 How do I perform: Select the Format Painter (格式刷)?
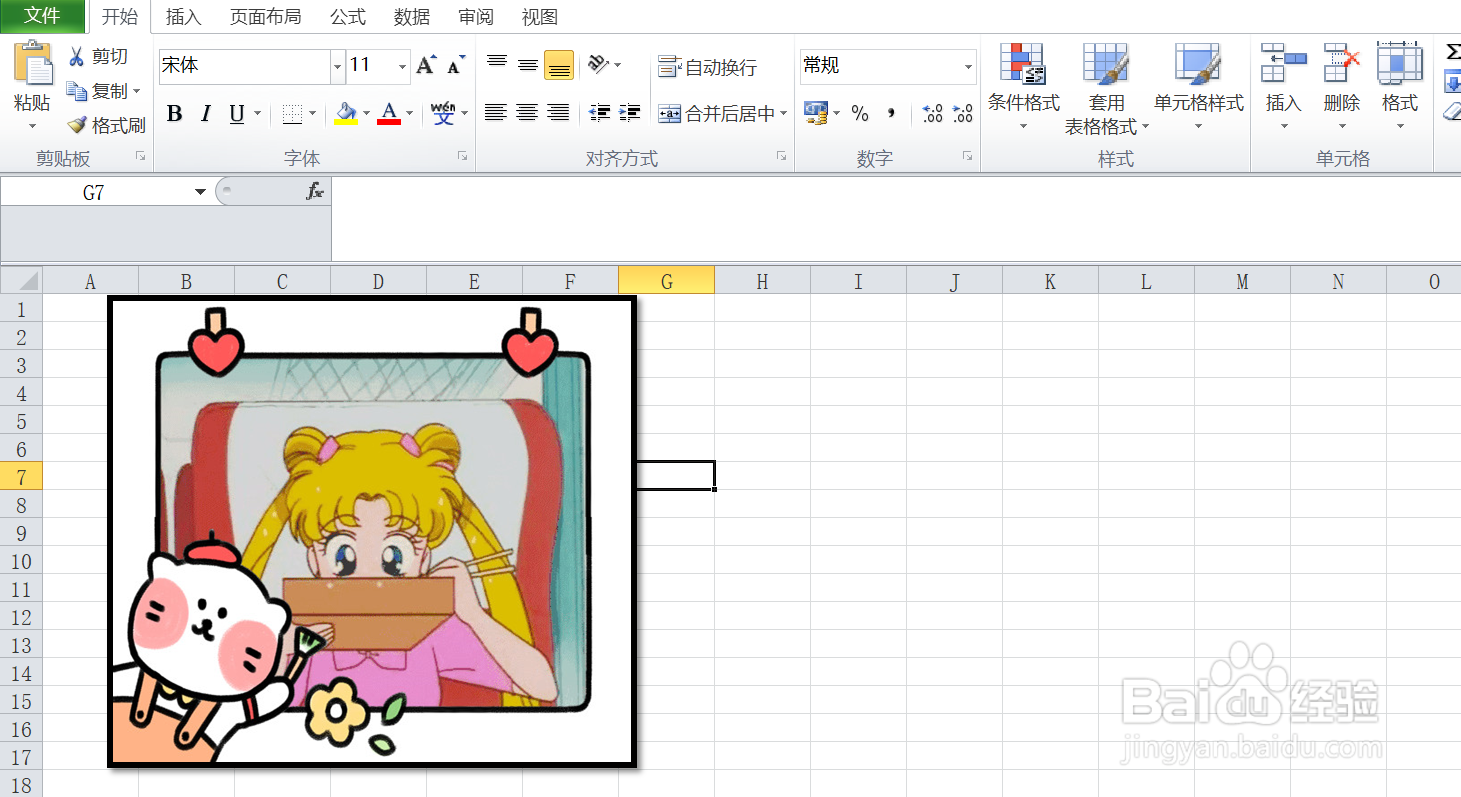point(106,125)
